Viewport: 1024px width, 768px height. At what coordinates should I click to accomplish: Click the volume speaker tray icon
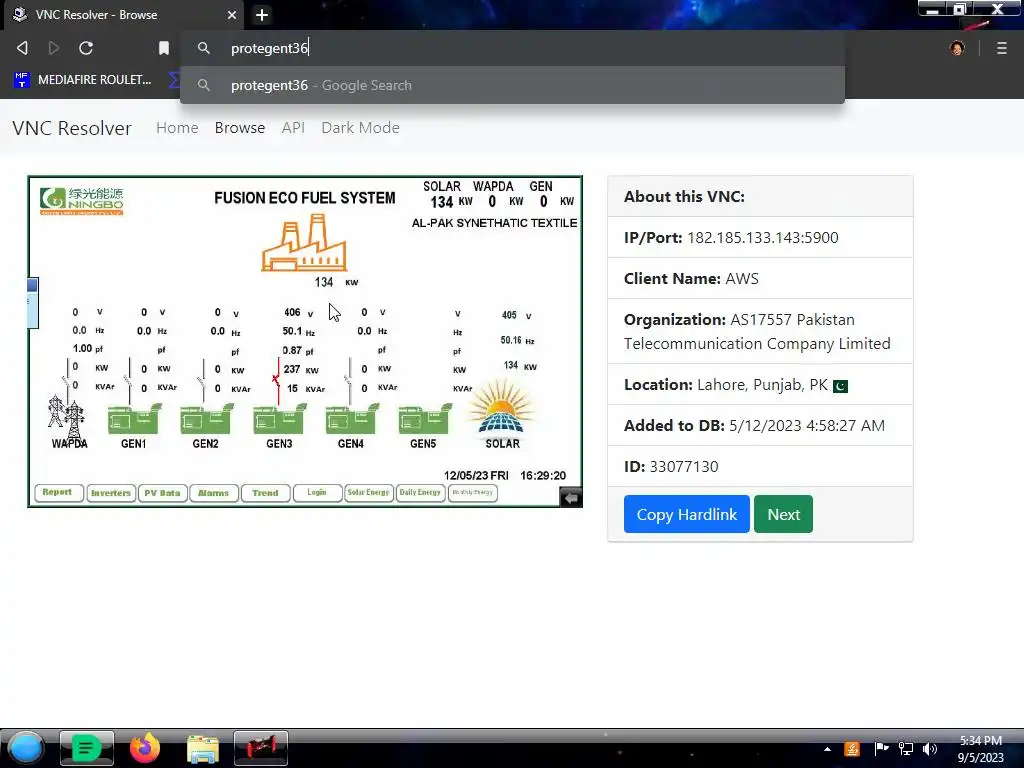[930, 749]
